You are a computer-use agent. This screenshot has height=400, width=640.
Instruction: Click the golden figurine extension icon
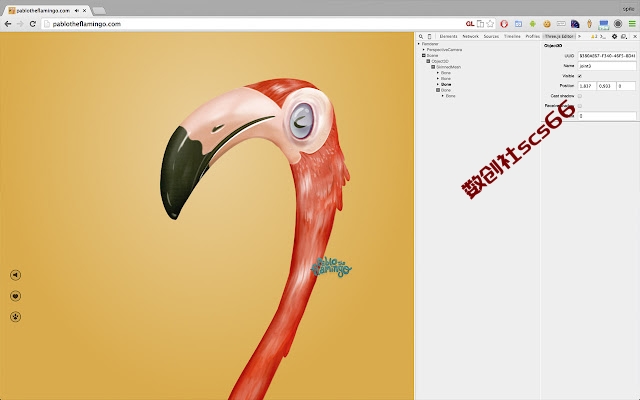point(589,24)
